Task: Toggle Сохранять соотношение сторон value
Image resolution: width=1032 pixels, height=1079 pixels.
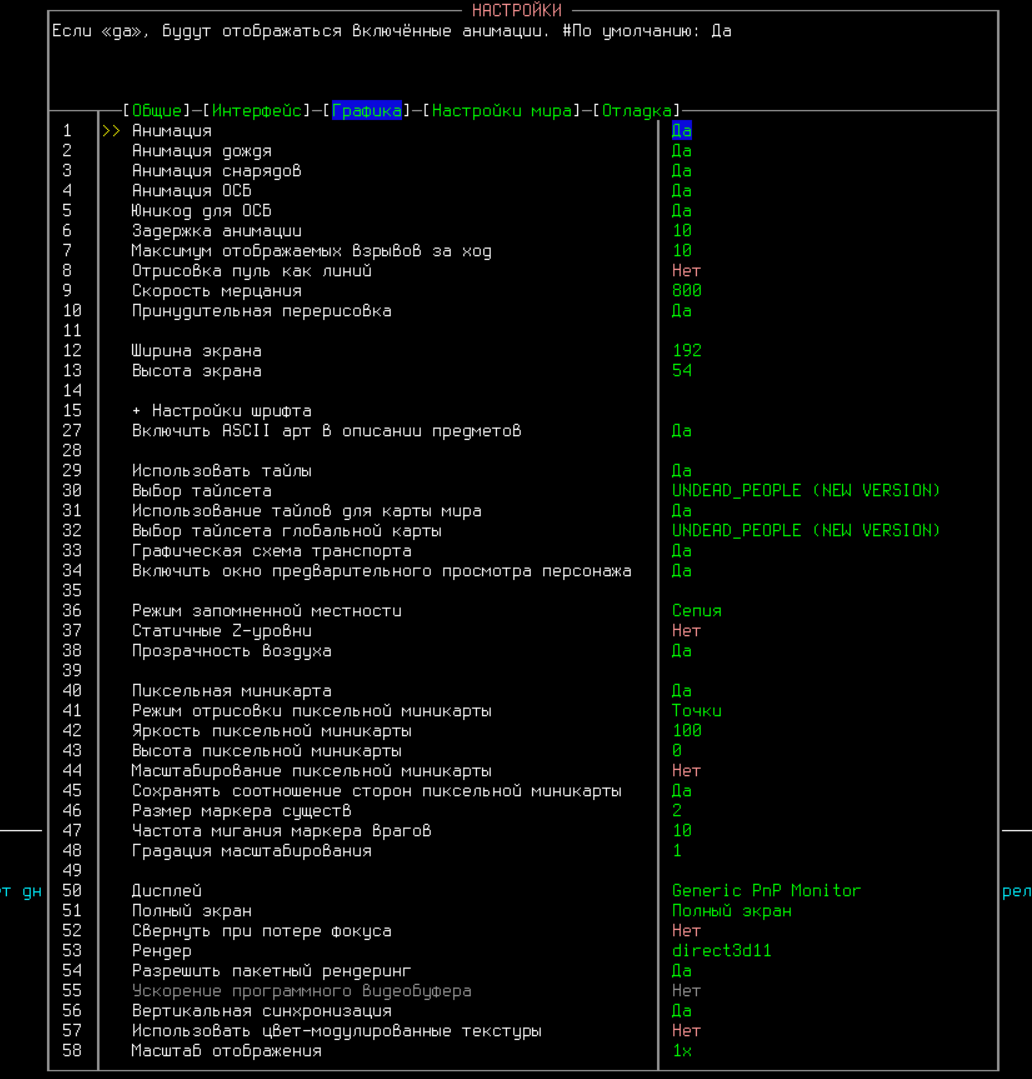Action: click(682, 790)
